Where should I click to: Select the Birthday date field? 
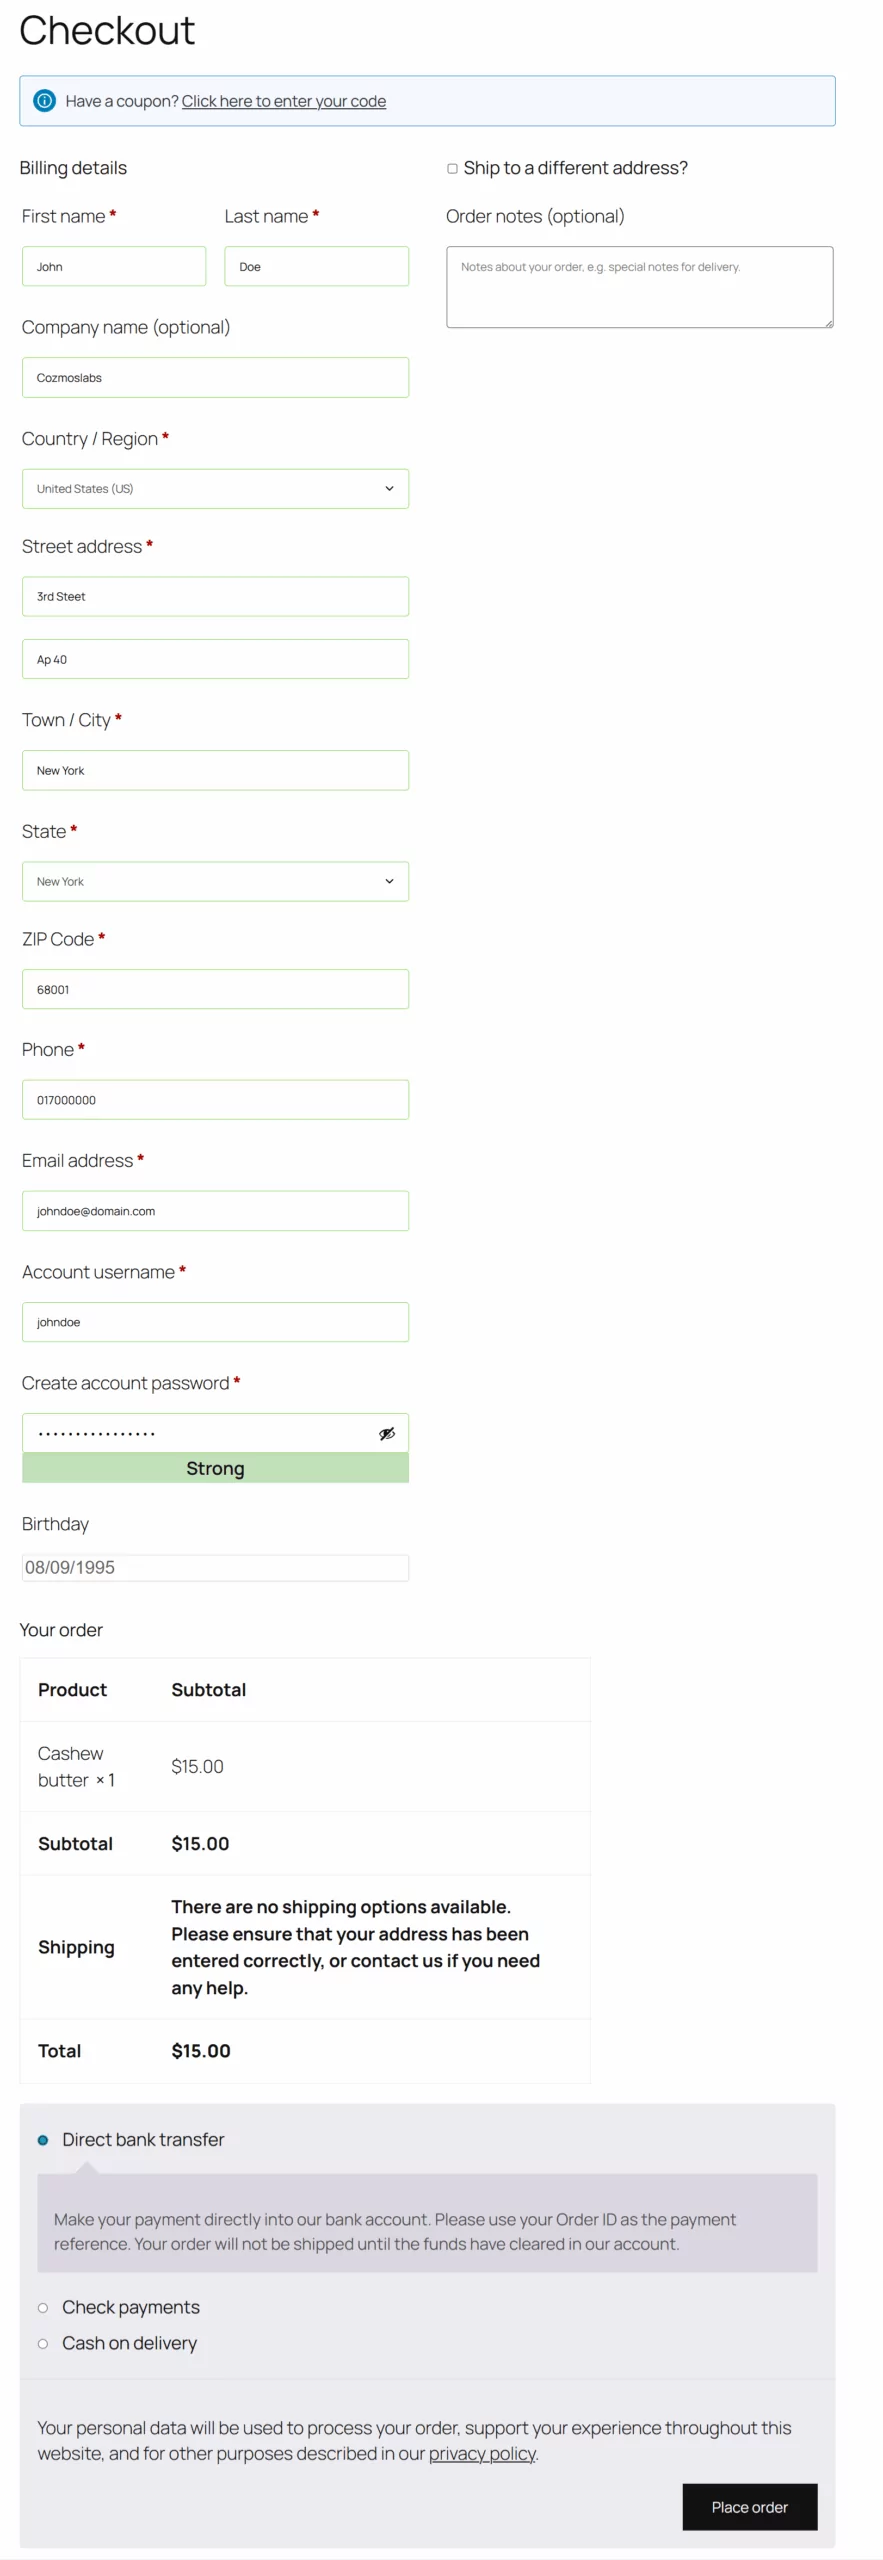[x=215, y=1568]
